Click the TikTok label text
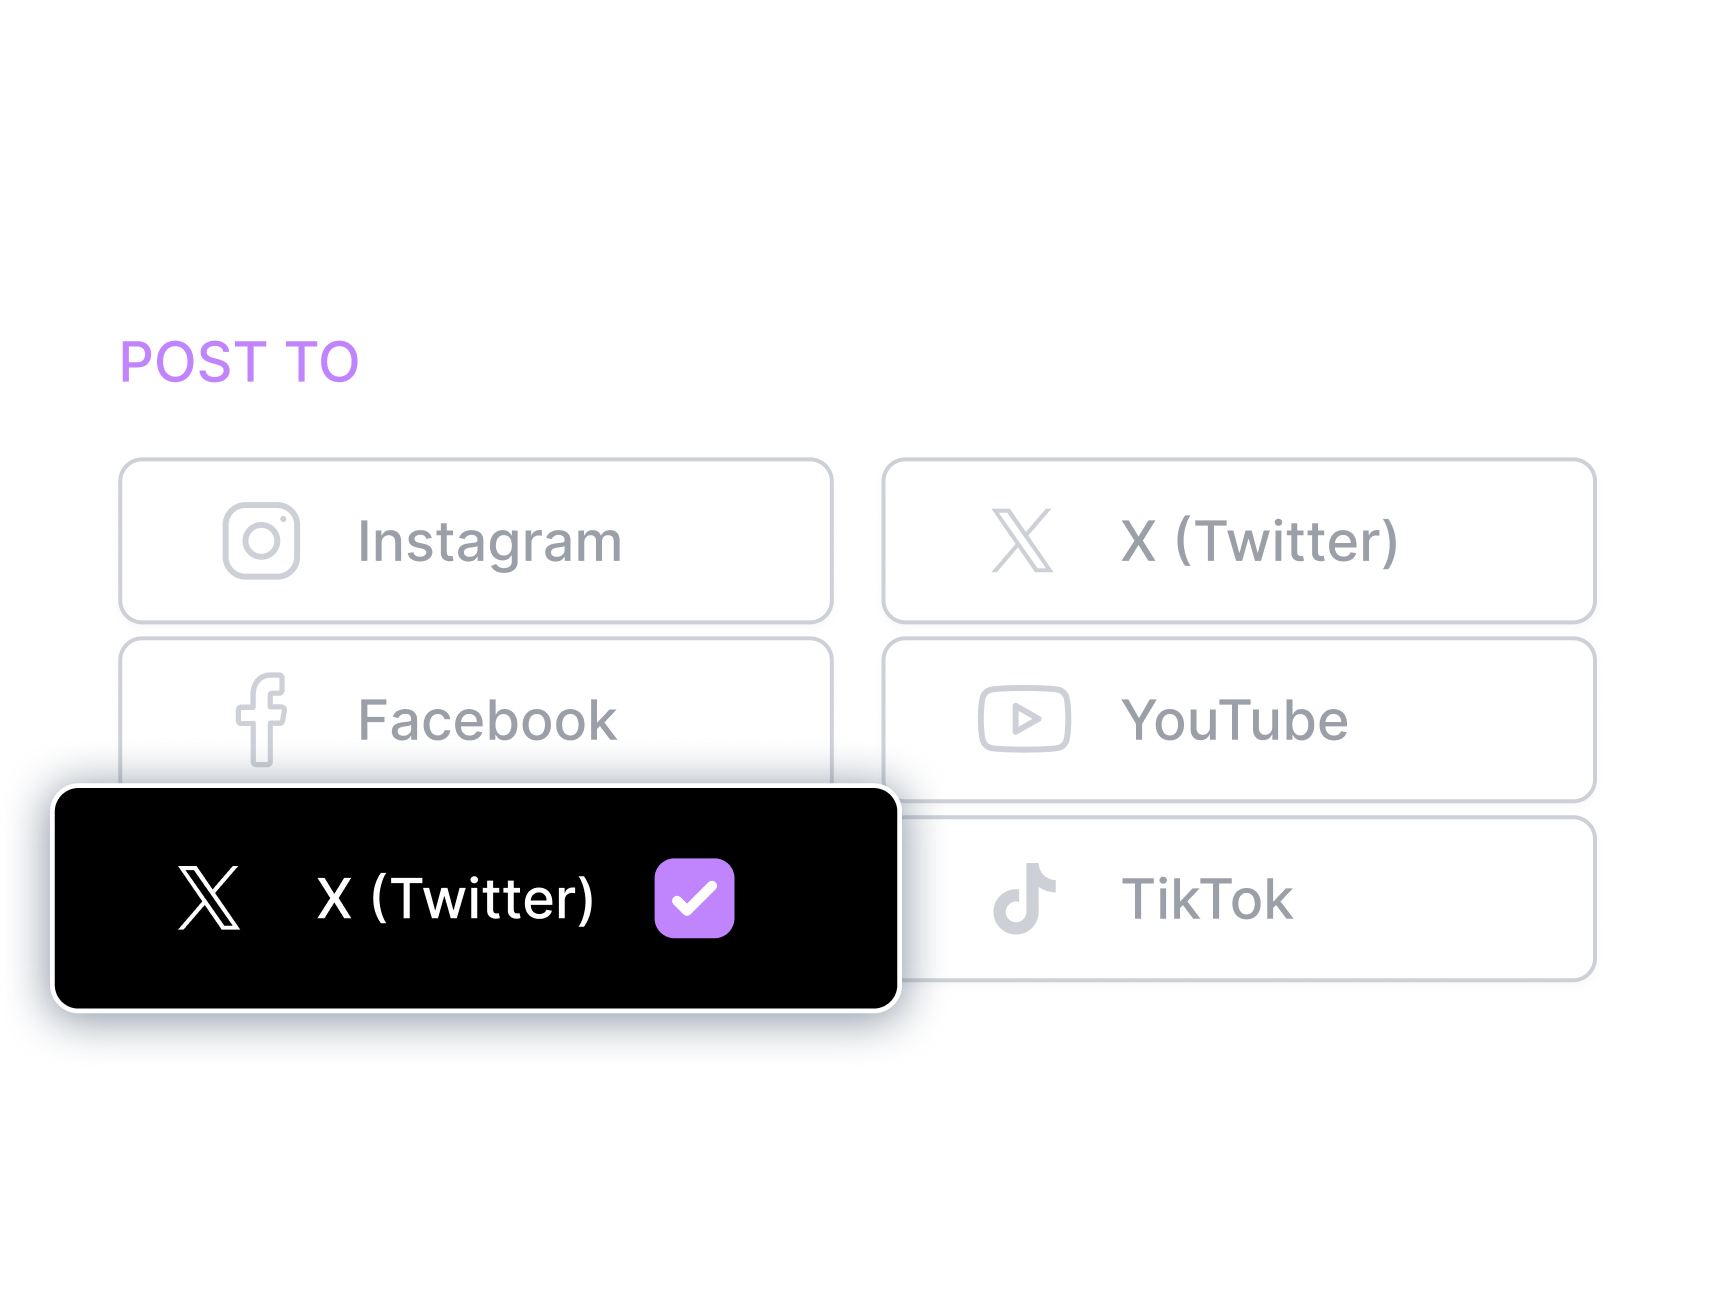This screenshot has height=1296, width=1720. coord(1208,897)
